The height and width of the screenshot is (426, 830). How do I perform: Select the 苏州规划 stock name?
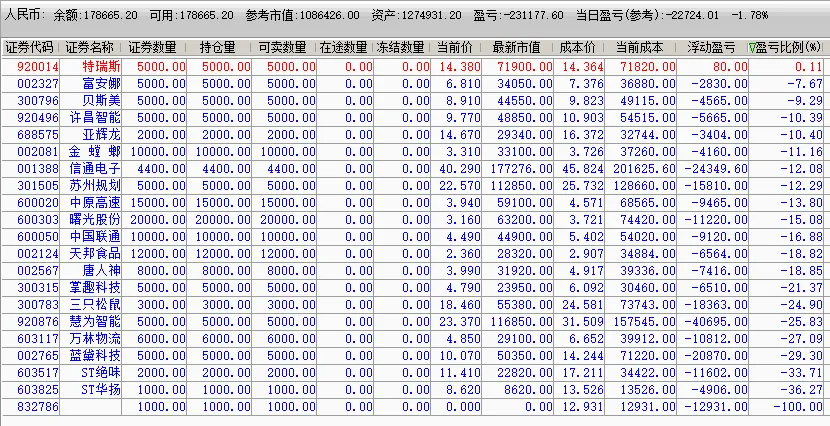pyautogui.click(x=95, y=186)
